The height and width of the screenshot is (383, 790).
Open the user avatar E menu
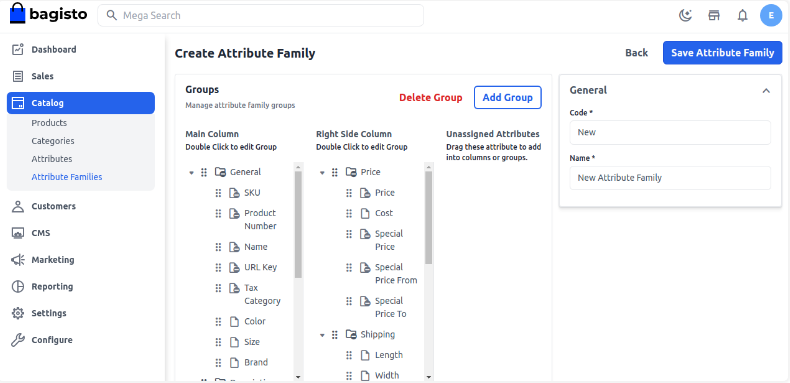pyautogui.click(x=771, y=16)
